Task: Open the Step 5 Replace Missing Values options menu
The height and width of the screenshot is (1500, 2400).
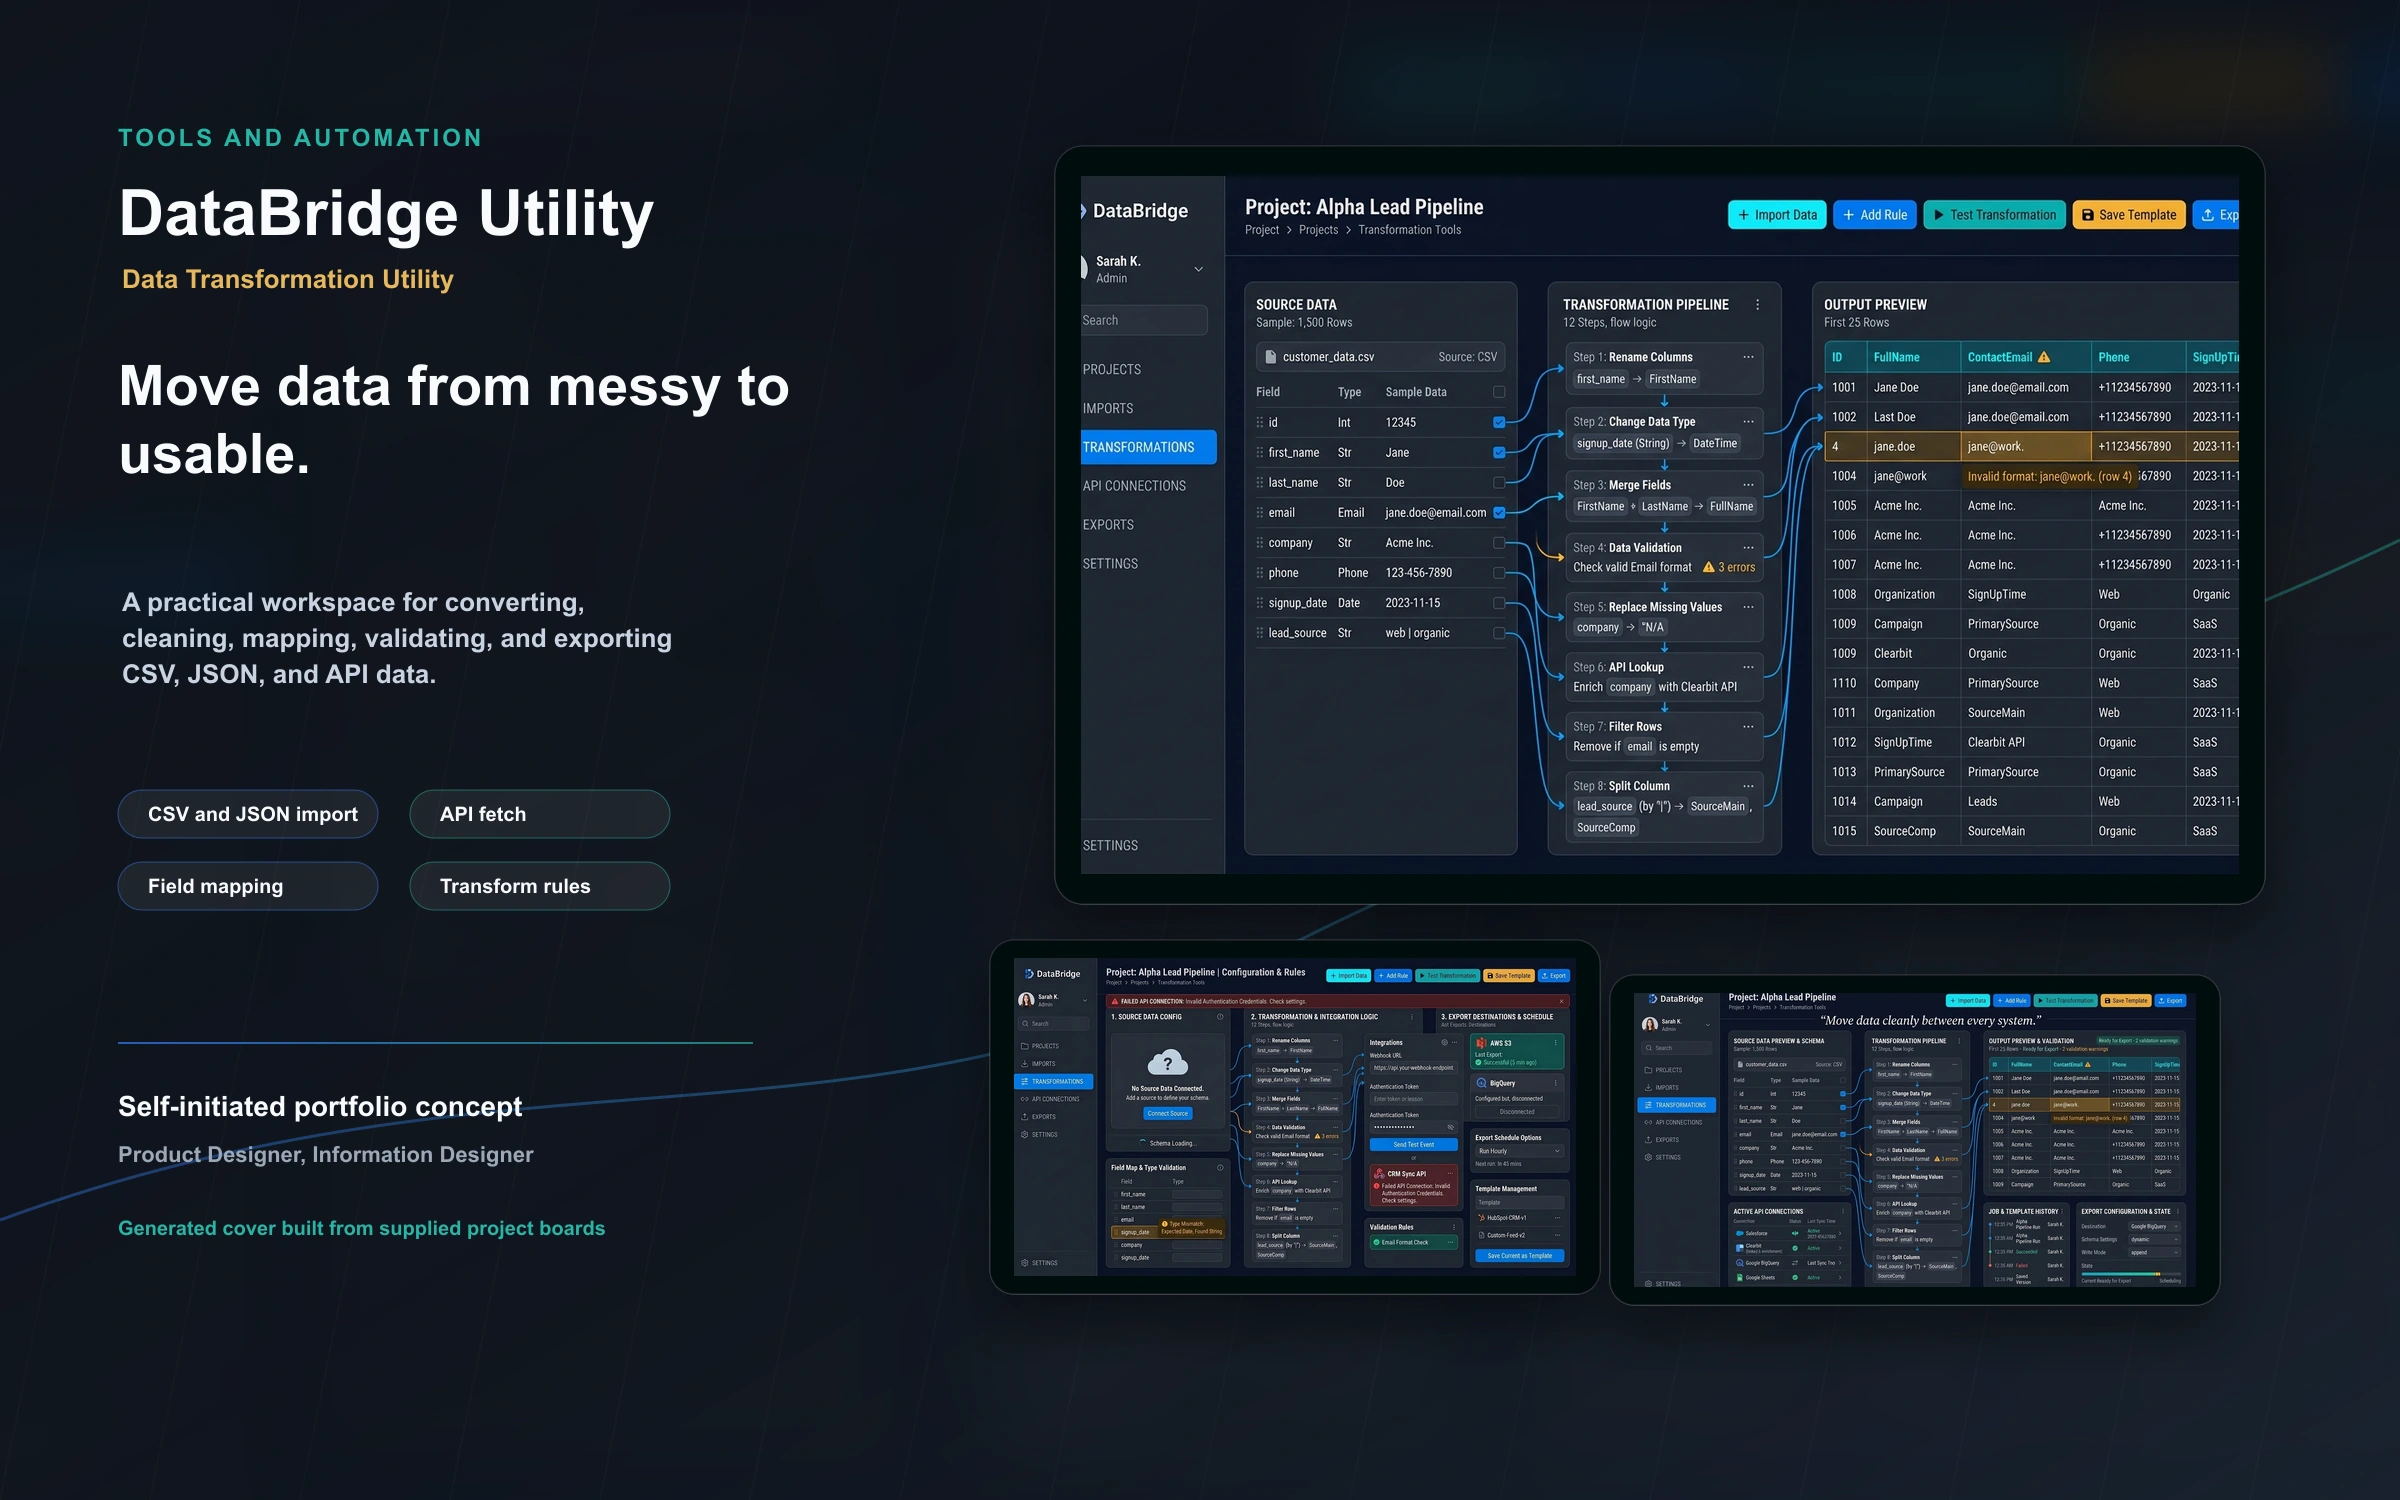Action: (x=1748, y=607)
